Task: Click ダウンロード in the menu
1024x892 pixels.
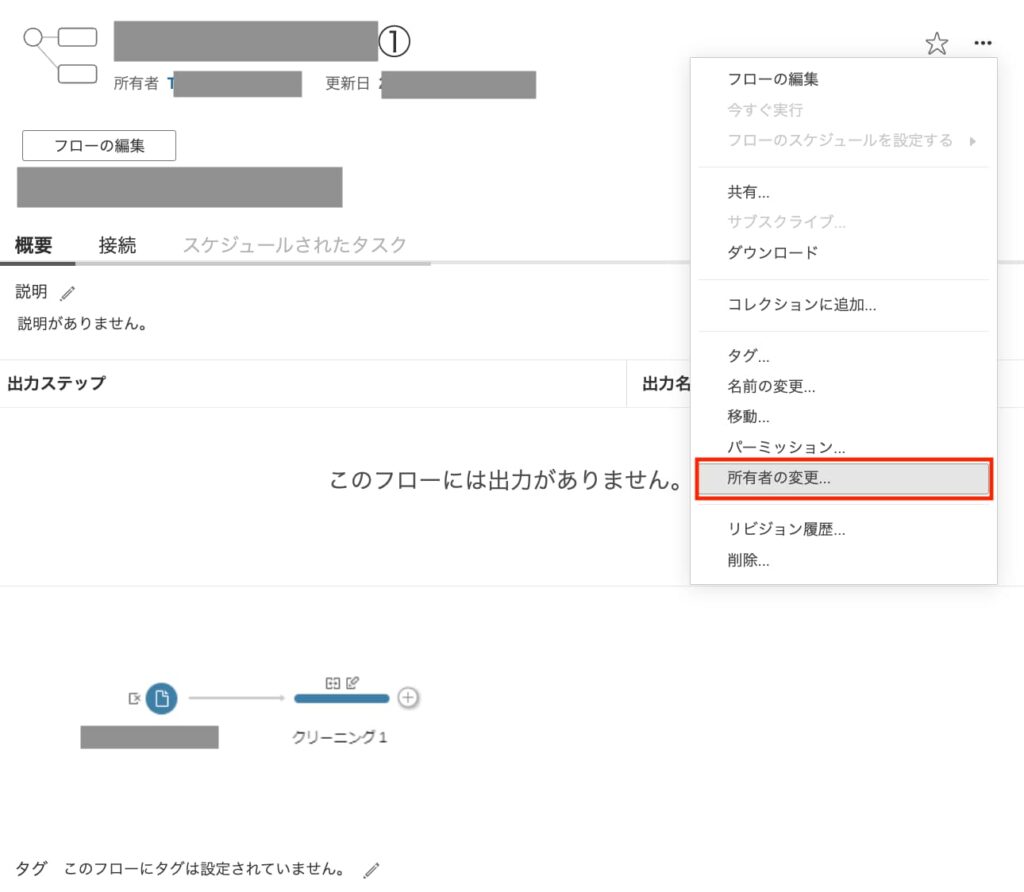Action: click(x=772, y=252)
